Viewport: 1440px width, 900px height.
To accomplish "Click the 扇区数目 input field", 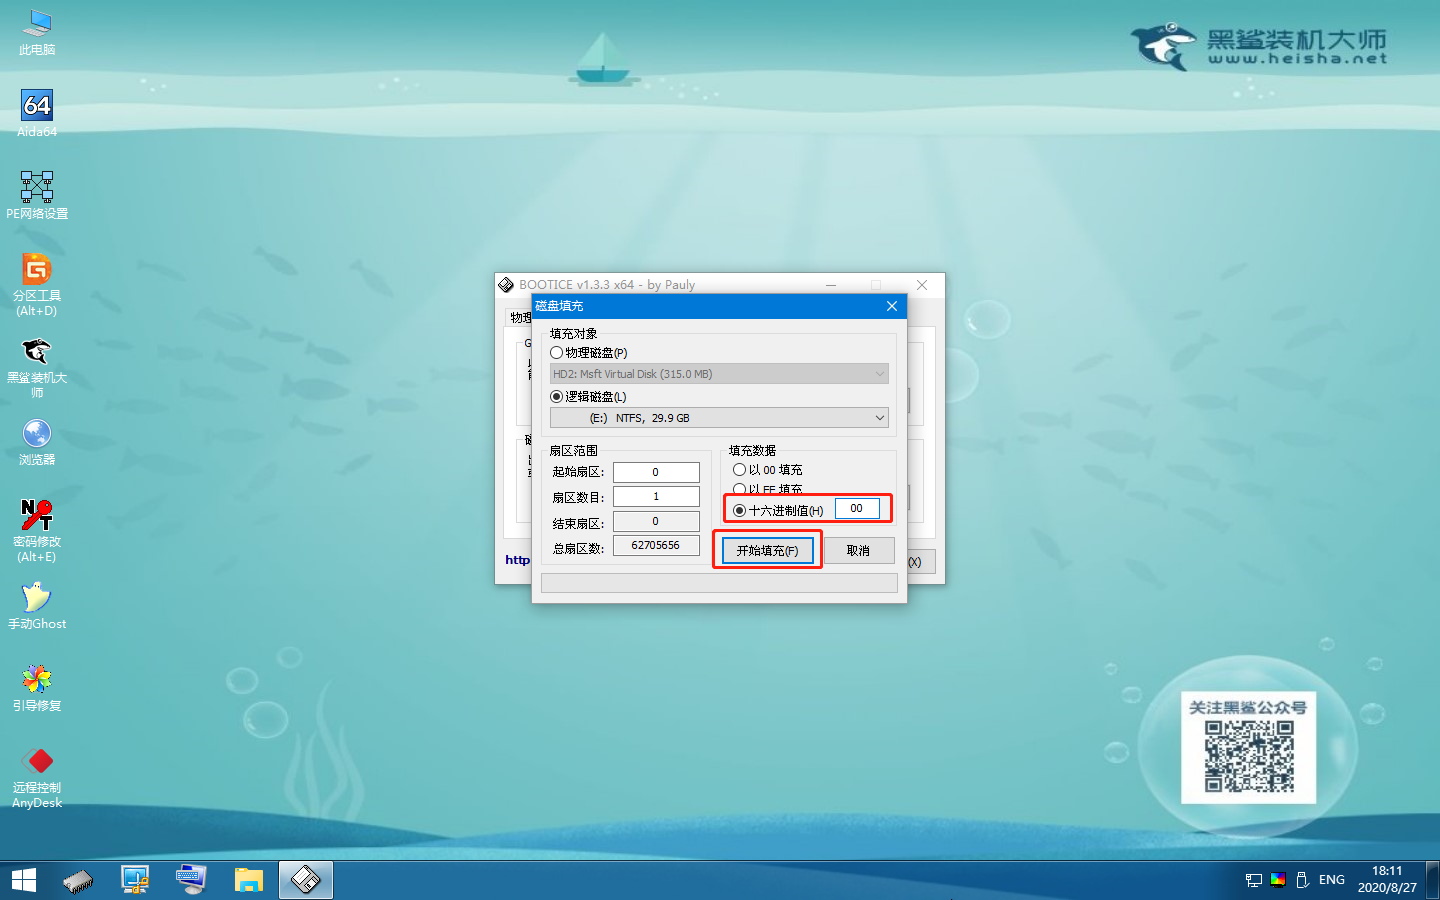I will pyautogui.click(x=656, y=496).
